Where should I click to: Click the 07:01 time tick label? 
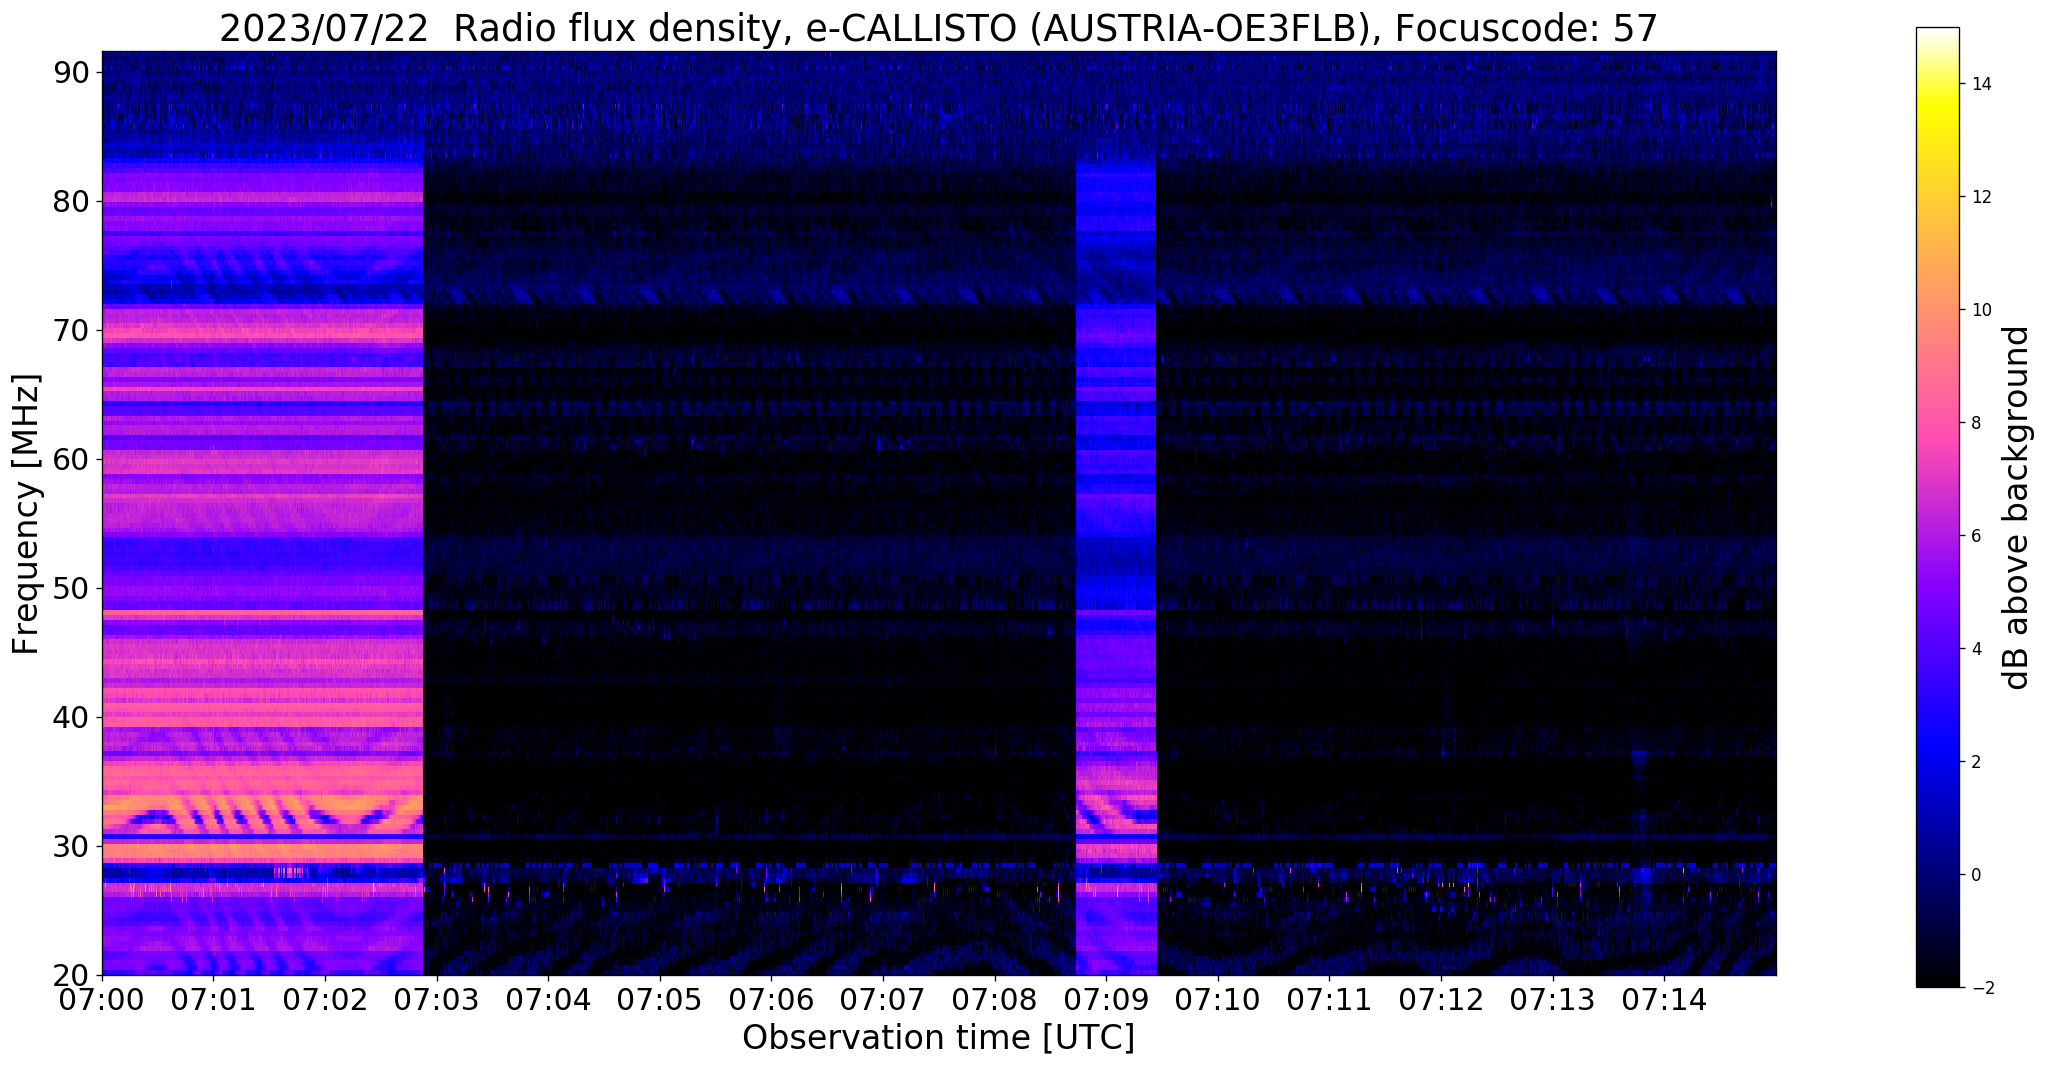pyautogui.click(x=213, y=1000)
